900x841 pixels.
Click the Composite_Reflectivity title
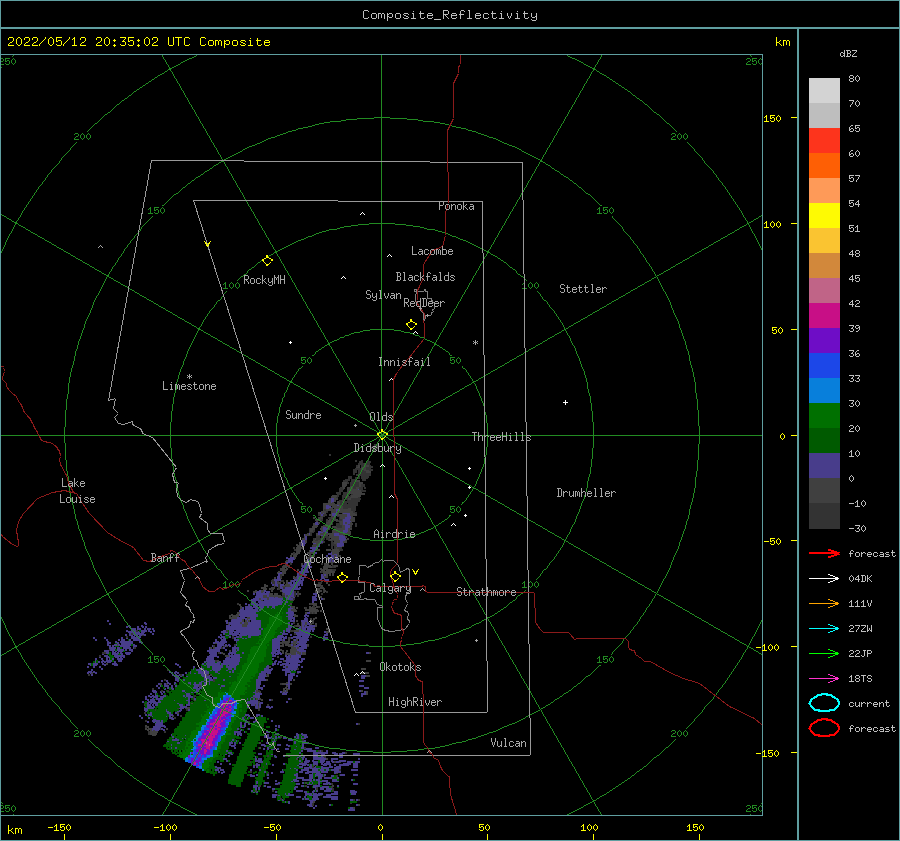coord(450,15)
